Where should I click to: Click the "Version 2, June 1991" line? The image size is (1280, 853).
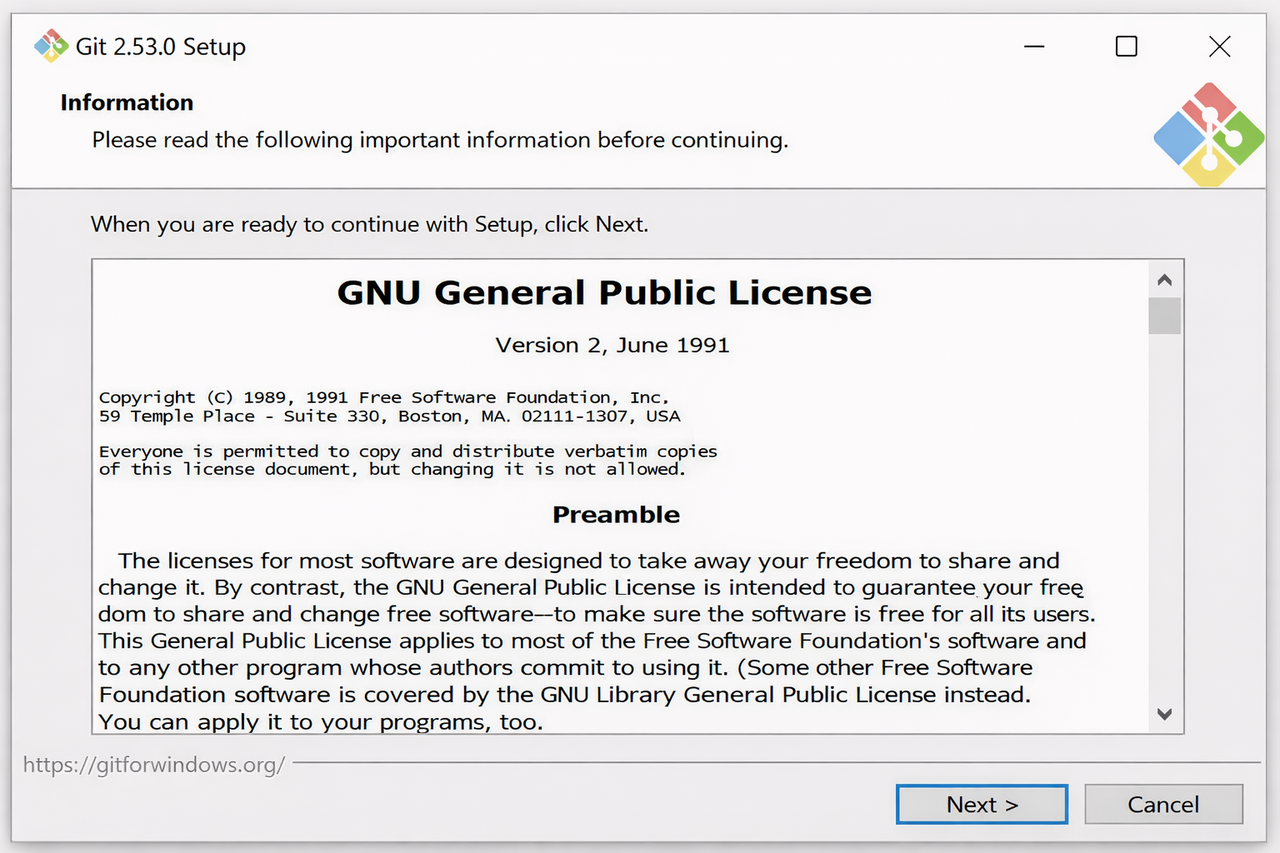click(x=612, y=345)
